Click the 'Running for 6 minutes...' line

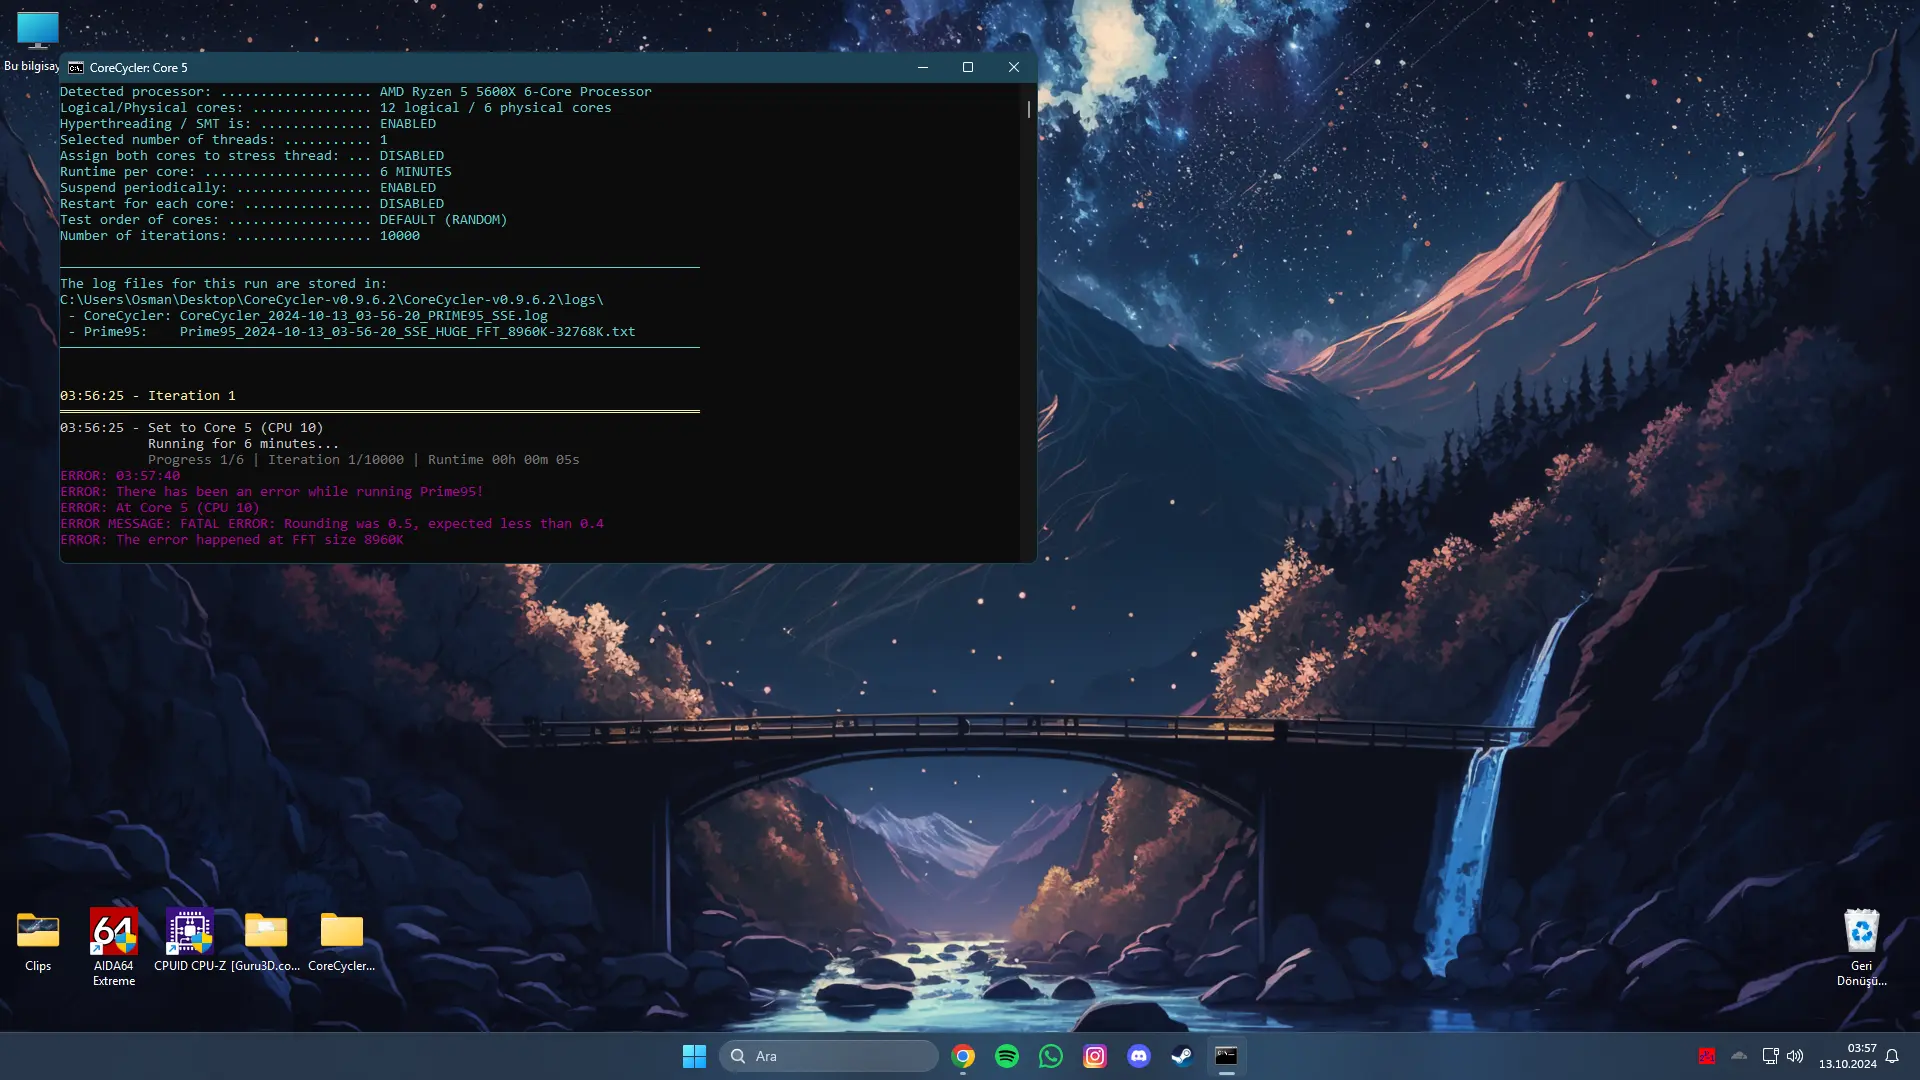(244, 444)
